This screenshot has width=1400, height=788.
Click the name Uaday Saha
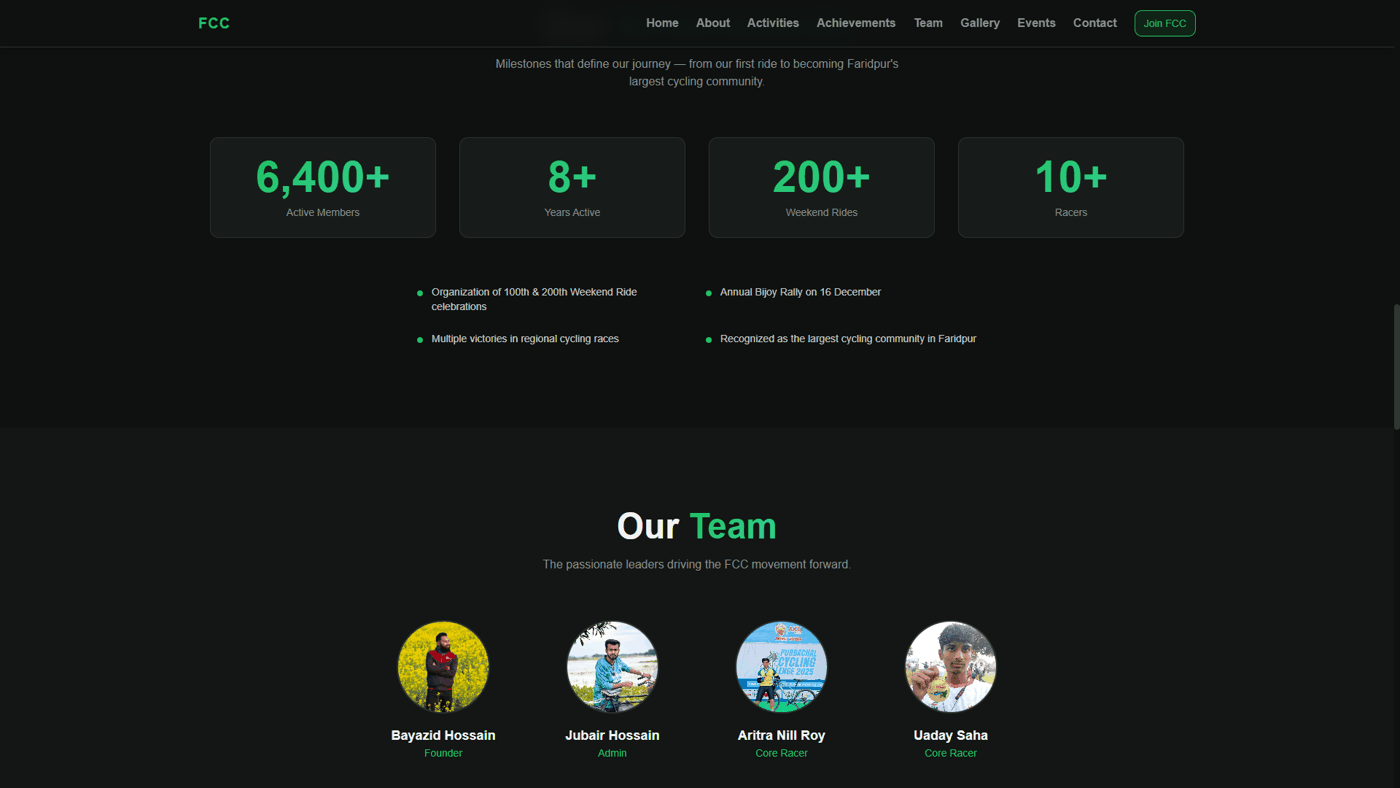pos(950,735)
